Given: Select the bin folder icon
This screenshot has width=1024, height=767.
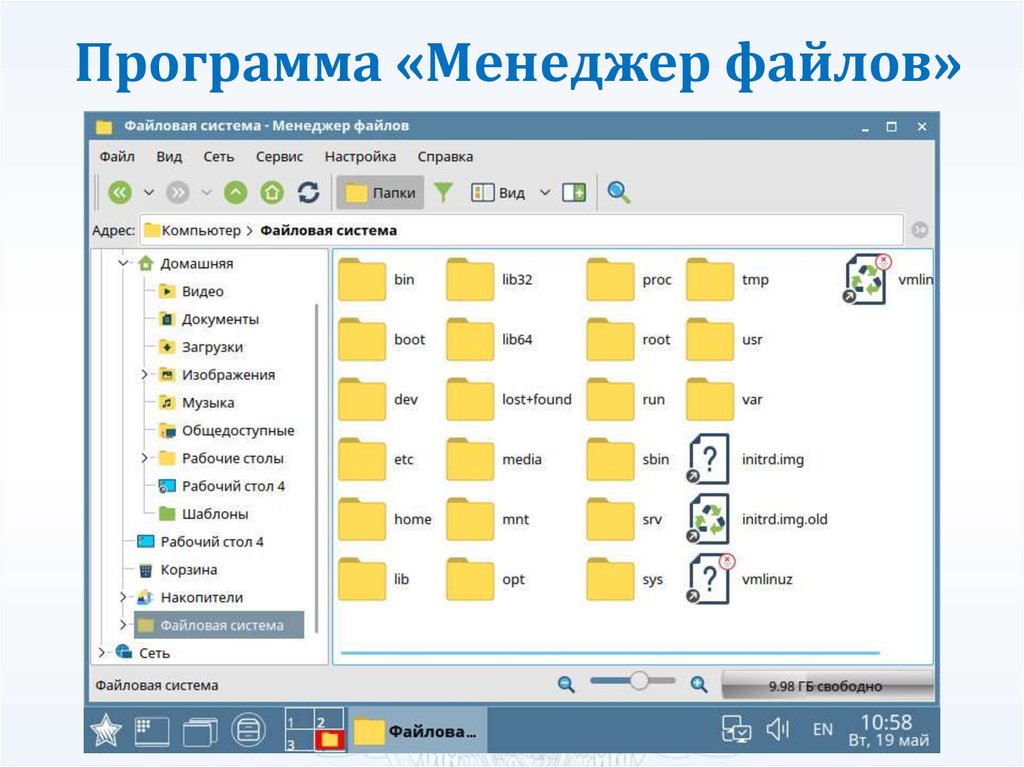Looking at the screenshot, I should point(362,280).
